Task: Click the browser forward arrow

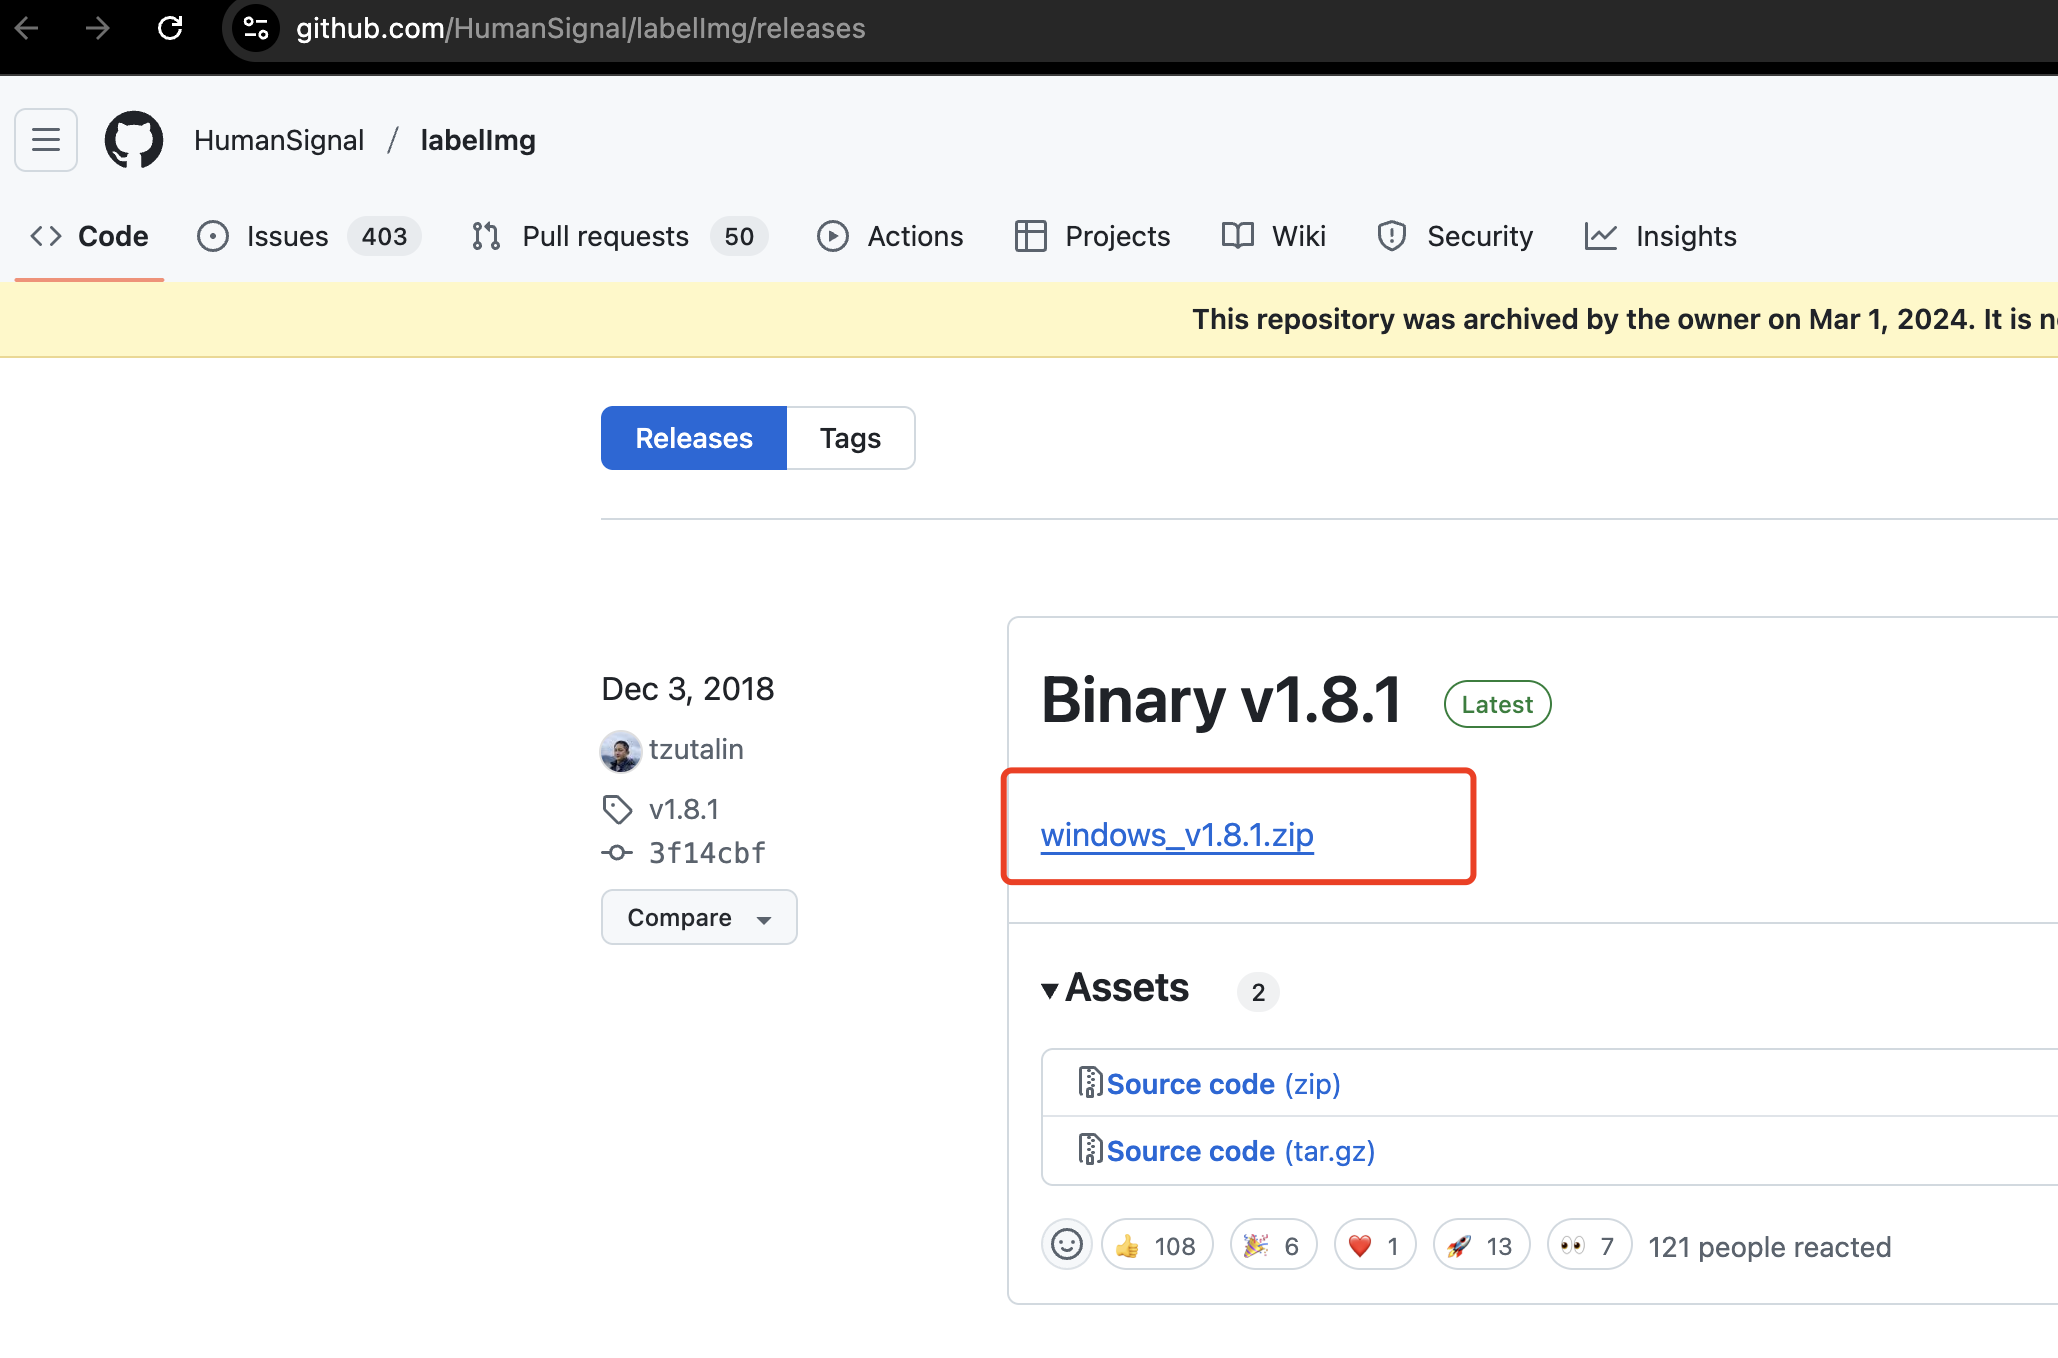Action: coord(98,28)
